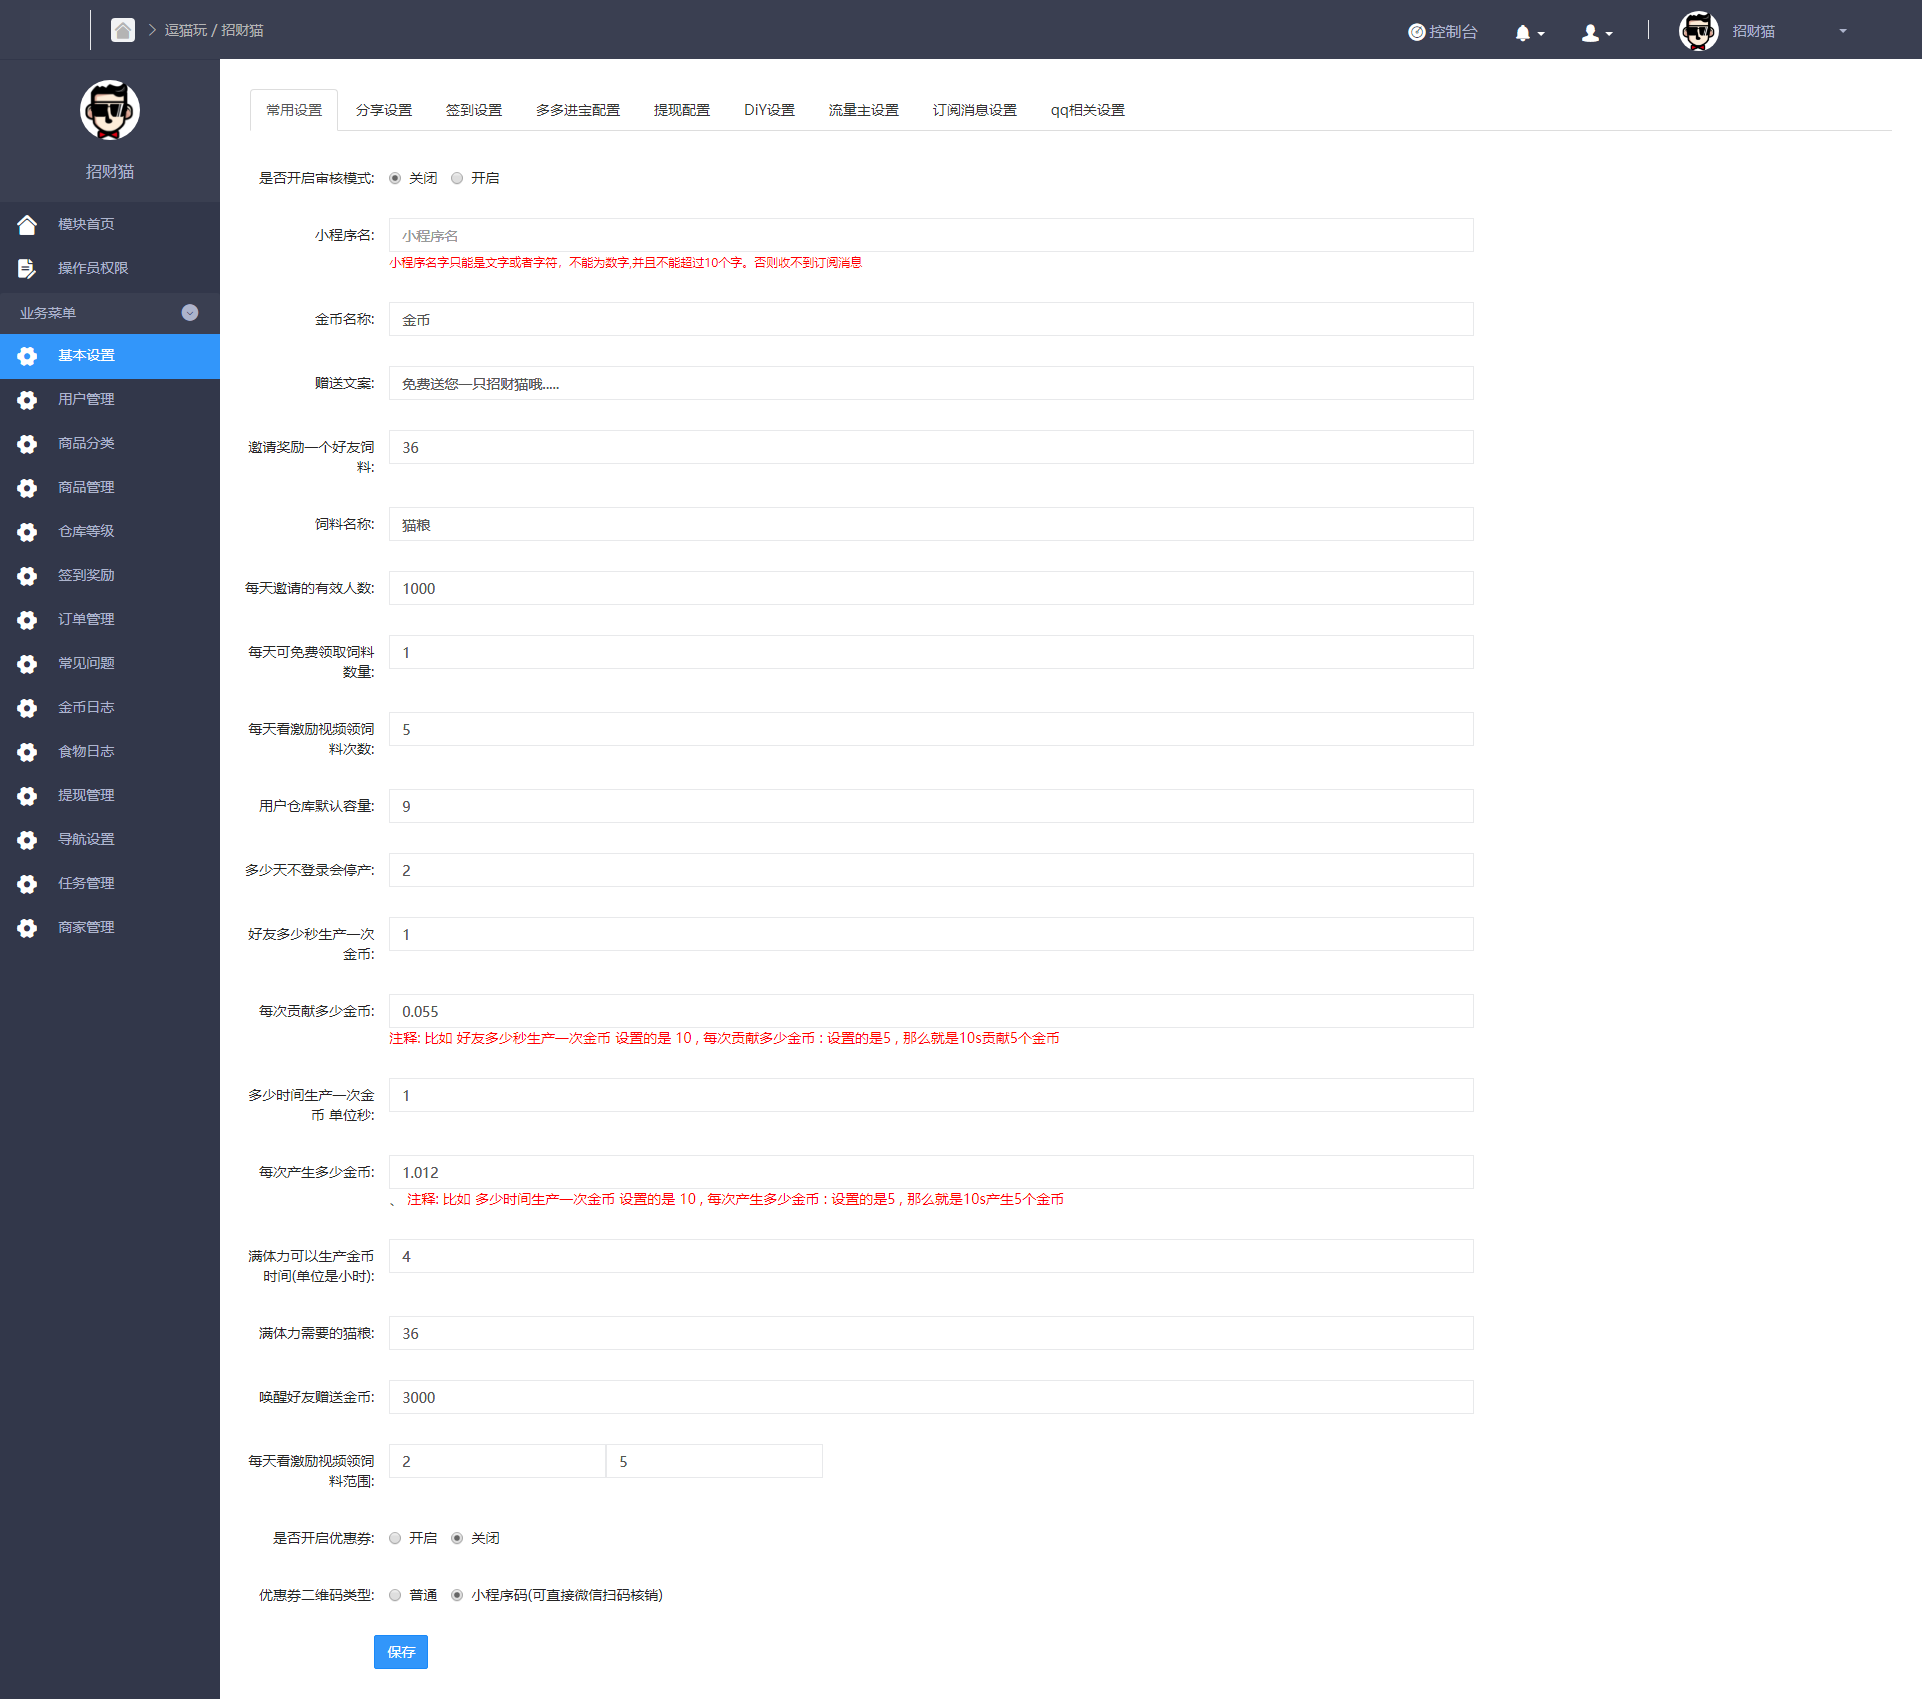Click the 唤醒好友赠送金币 field with 3000
1922x1699 pixels.
[931, 1397]
